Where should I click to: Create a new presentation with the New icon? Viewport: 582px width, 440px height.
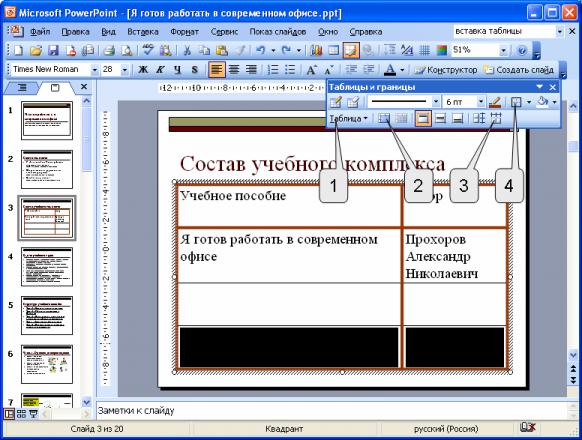[17, 50]
